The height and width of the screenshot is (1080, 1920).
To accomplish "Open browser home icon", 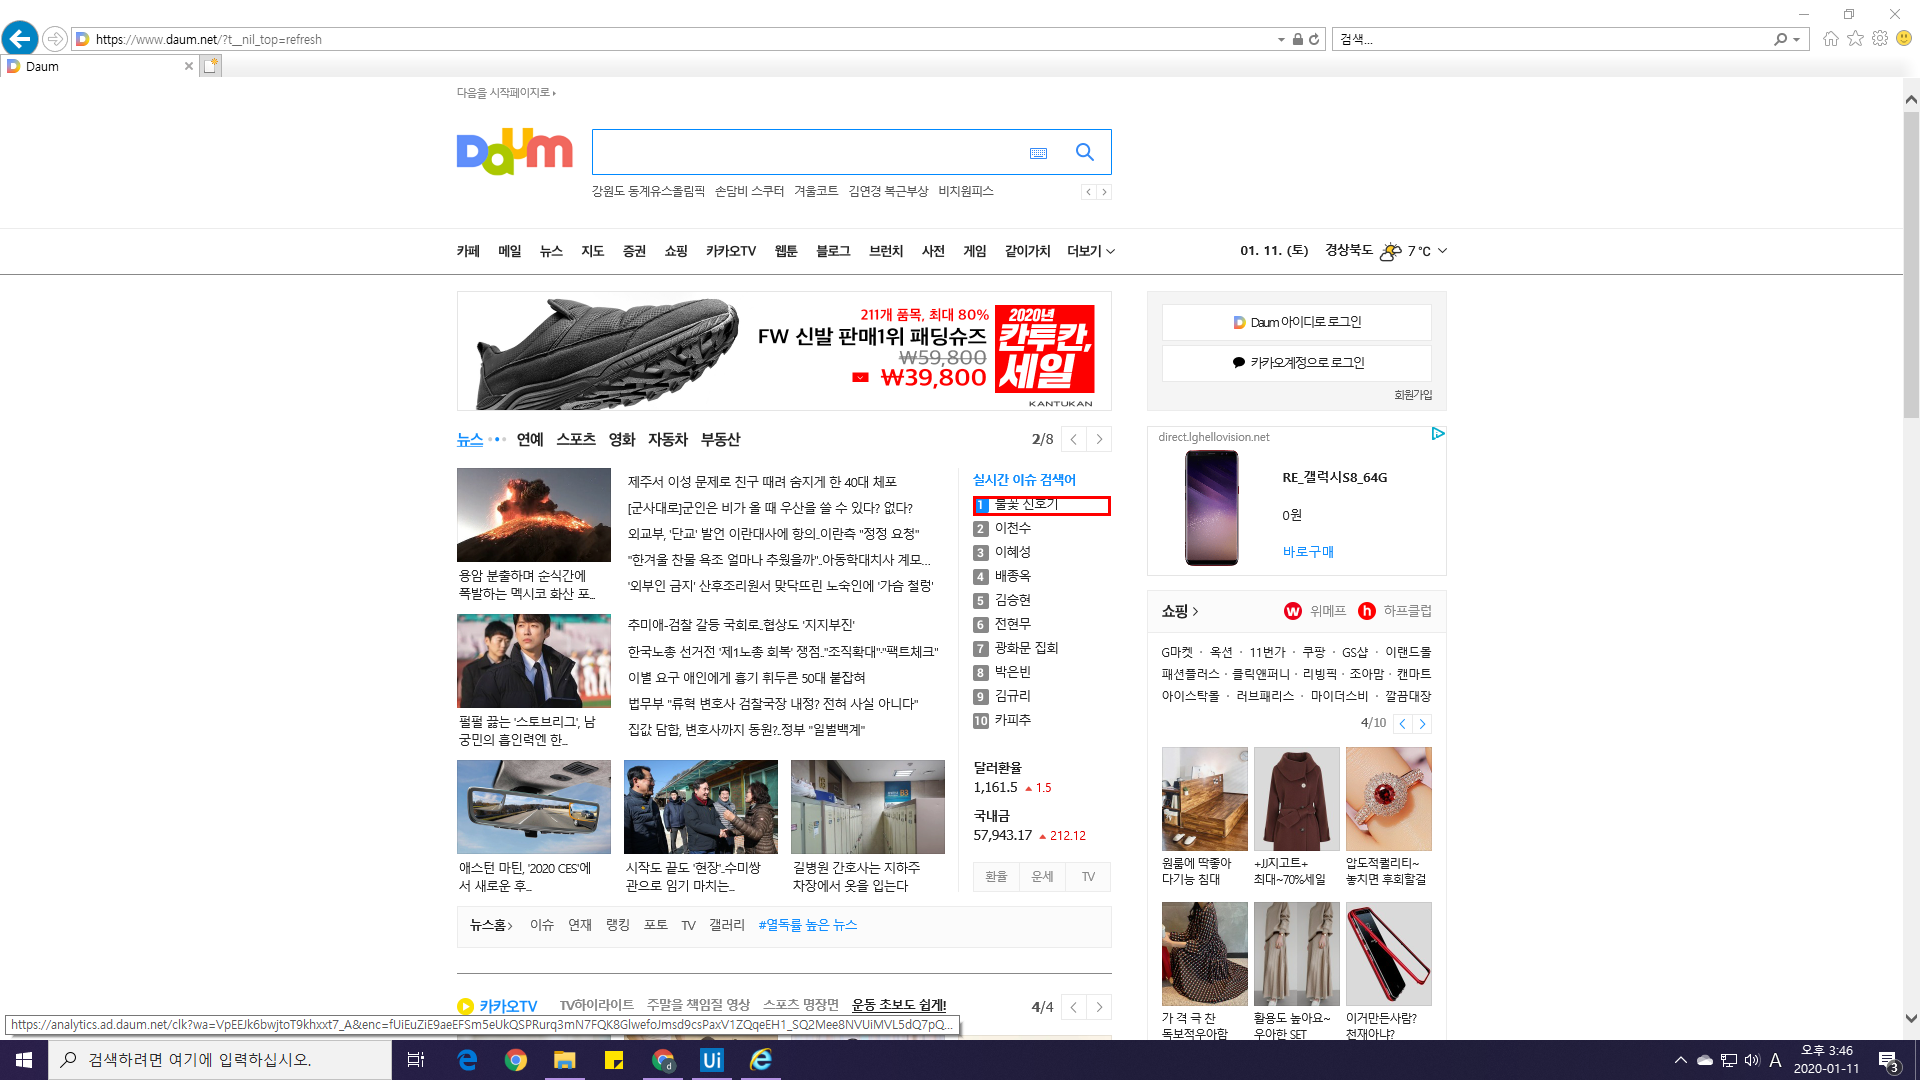I will [1830, 39].
